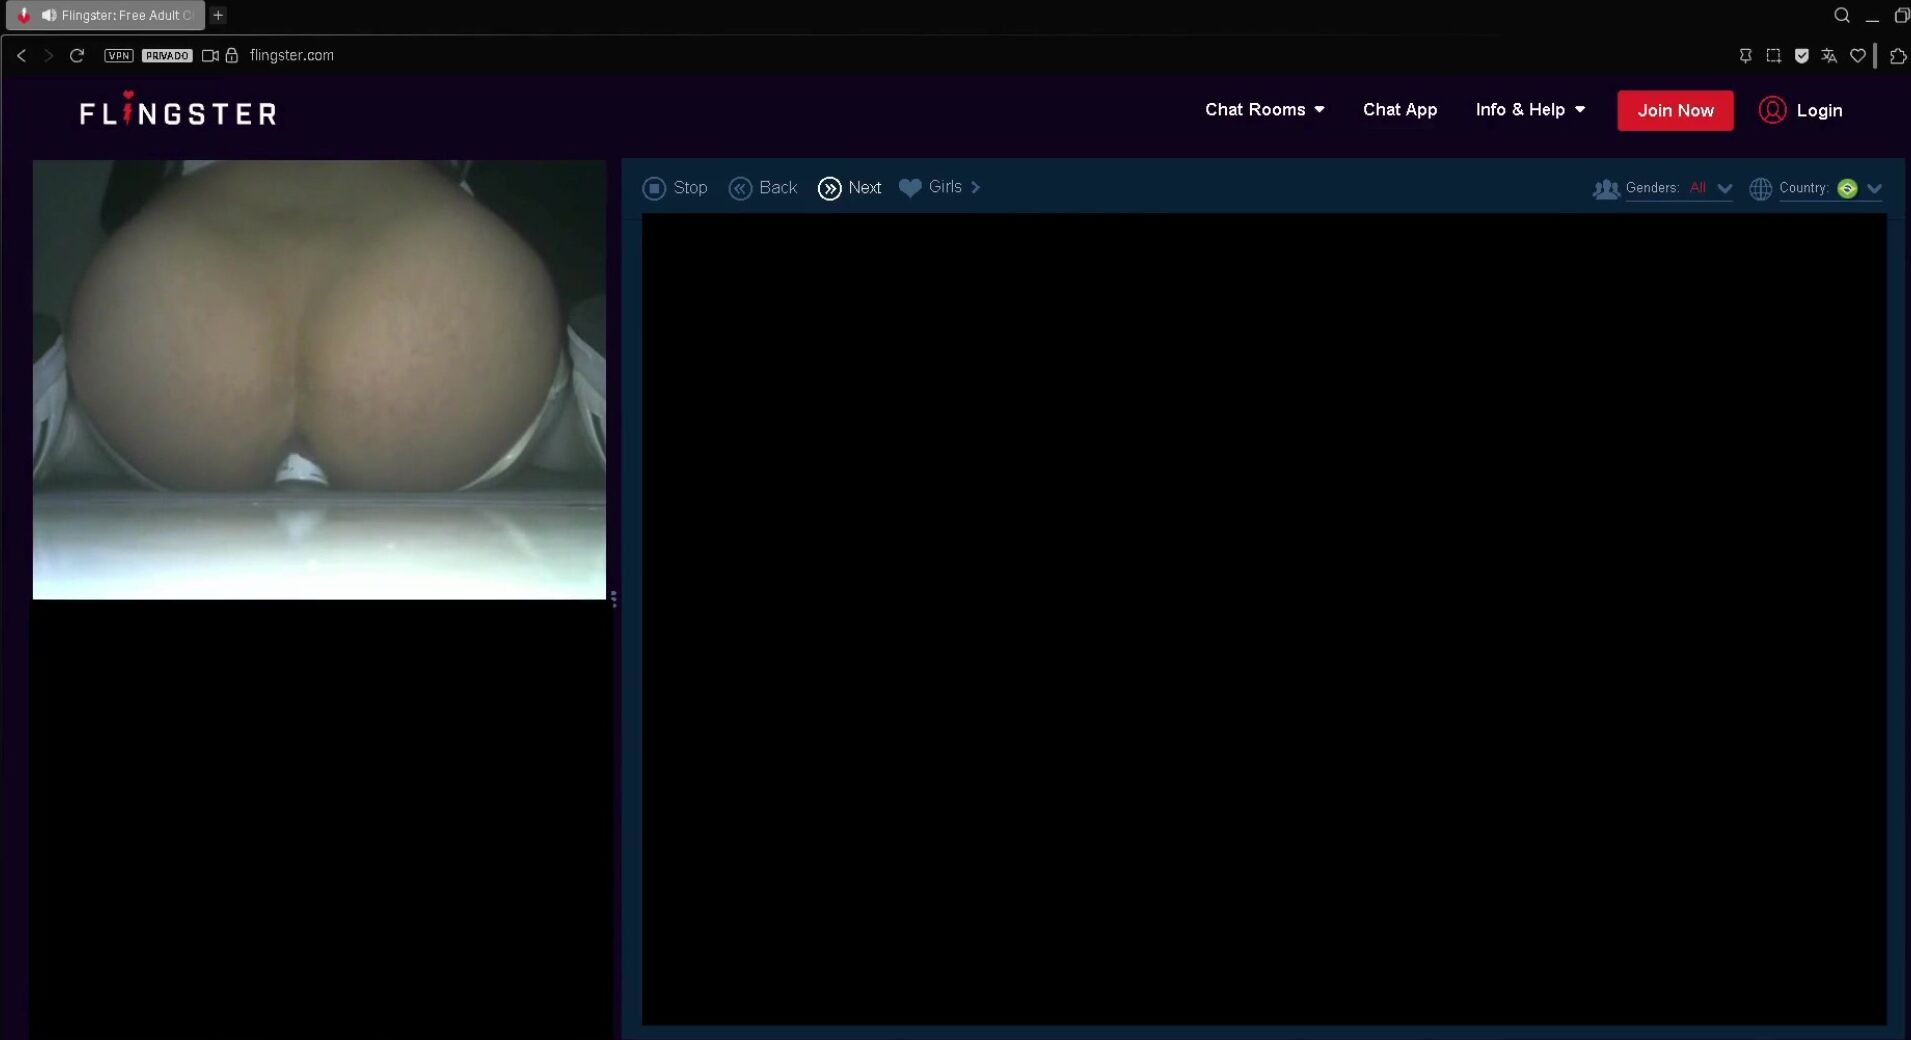Click the Flingster logo

[178, 112]
